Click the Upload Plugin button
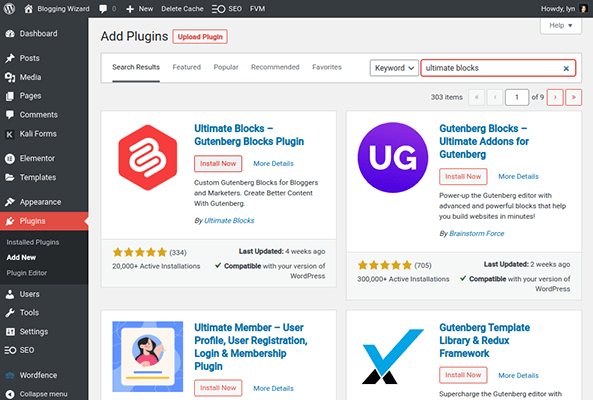Image resolution: width=593 pixels, height=400 pixels. pos(200,37)
